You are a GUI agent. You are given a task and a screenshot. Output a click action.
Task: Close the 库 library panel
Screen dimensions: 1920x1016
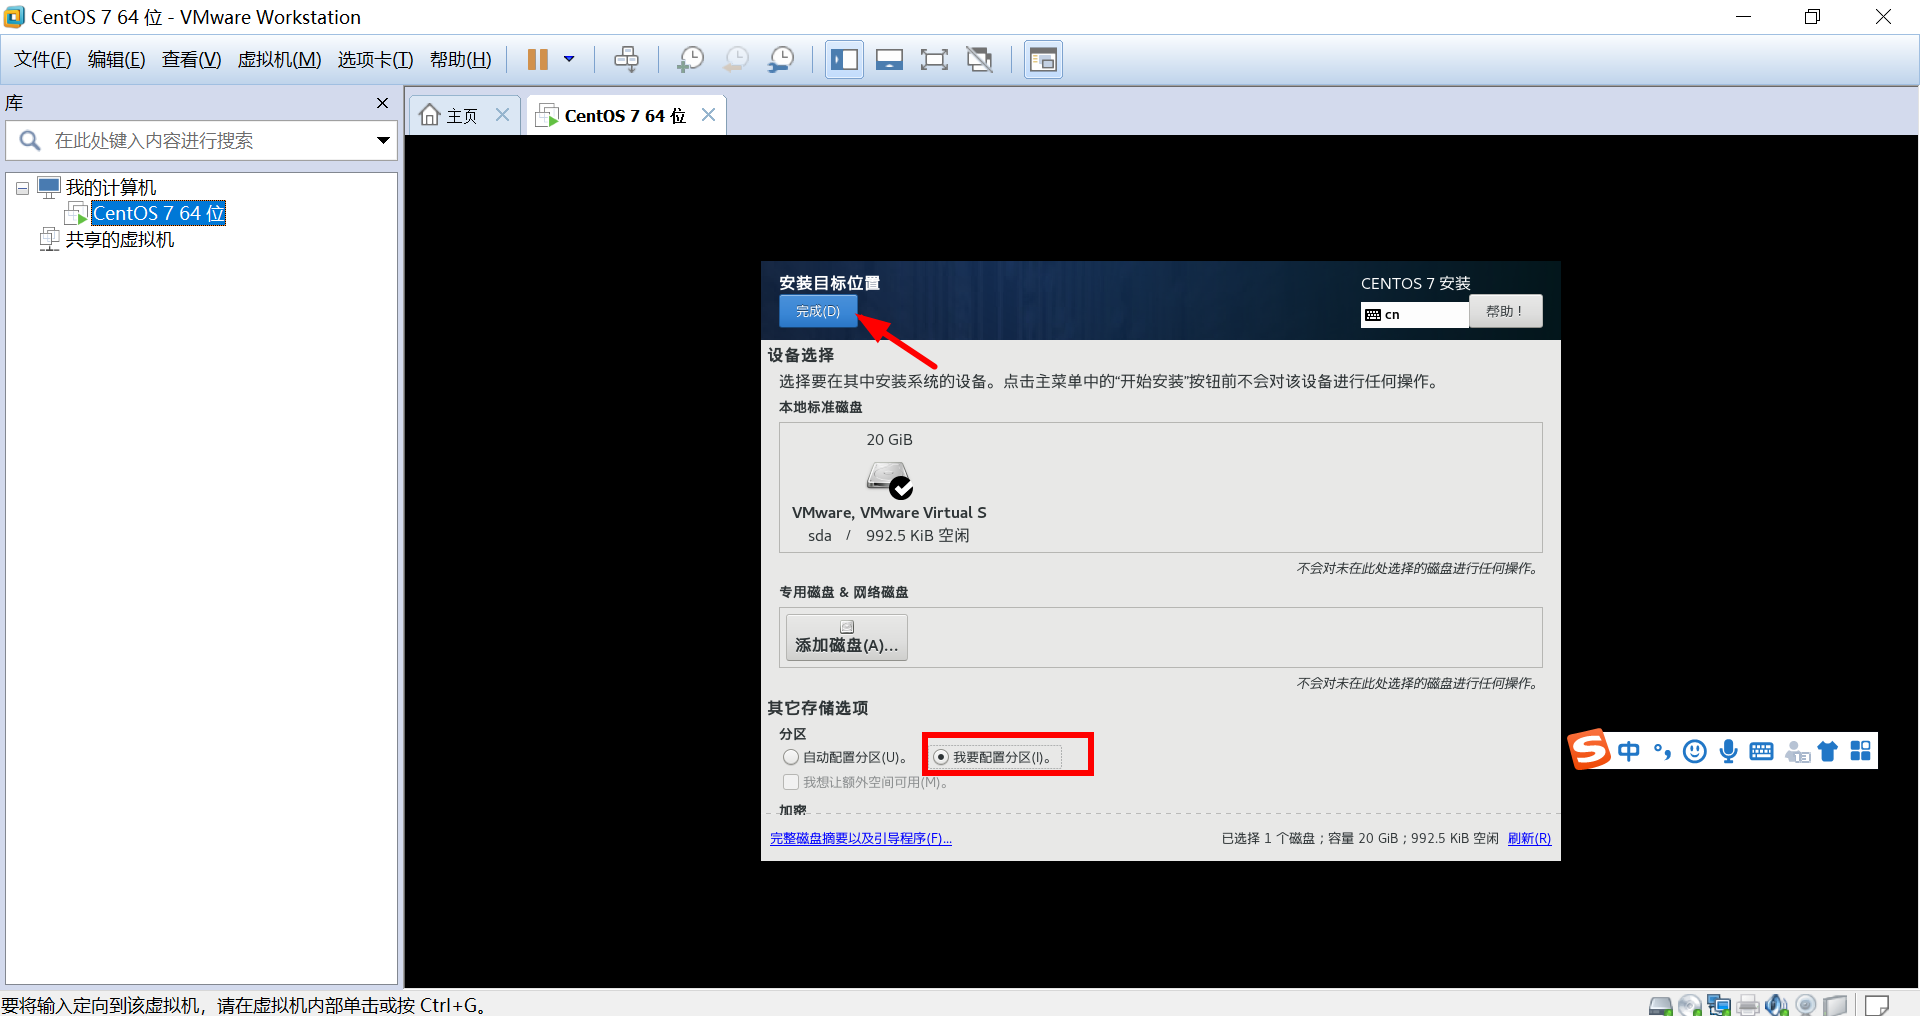[x=382, y=103]
